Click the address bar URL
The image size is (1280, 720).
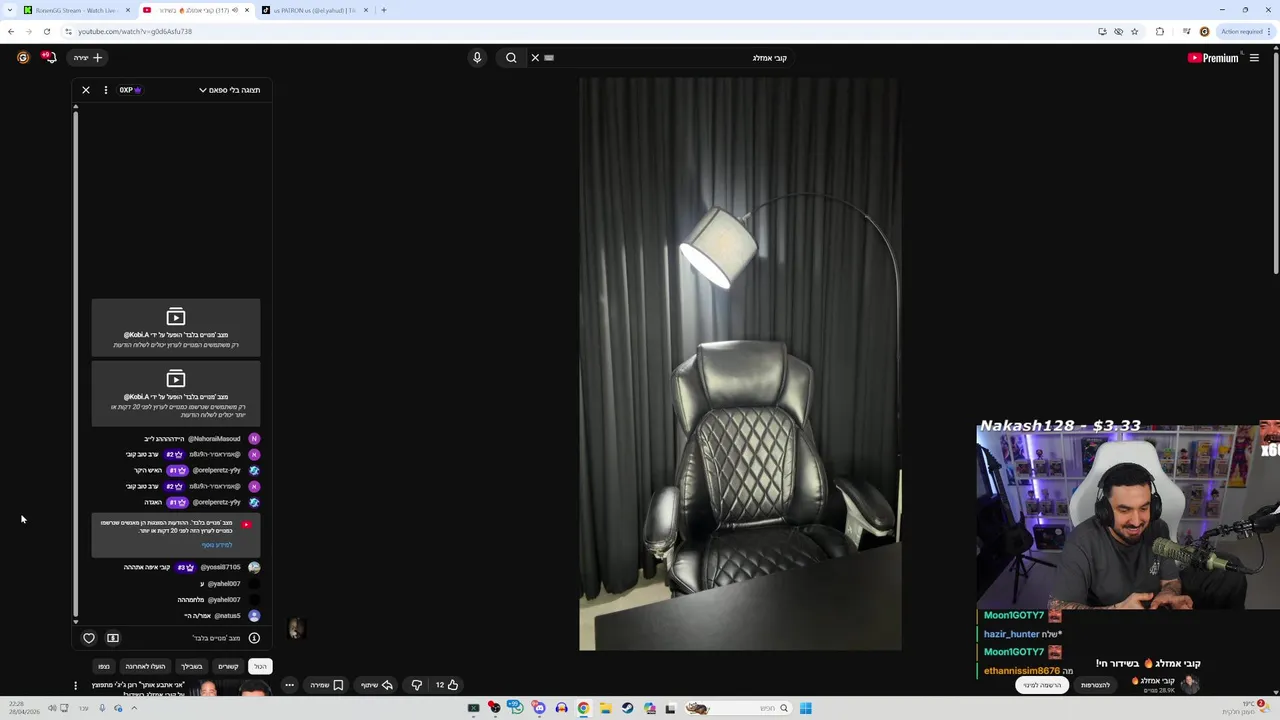coord(135,31)
